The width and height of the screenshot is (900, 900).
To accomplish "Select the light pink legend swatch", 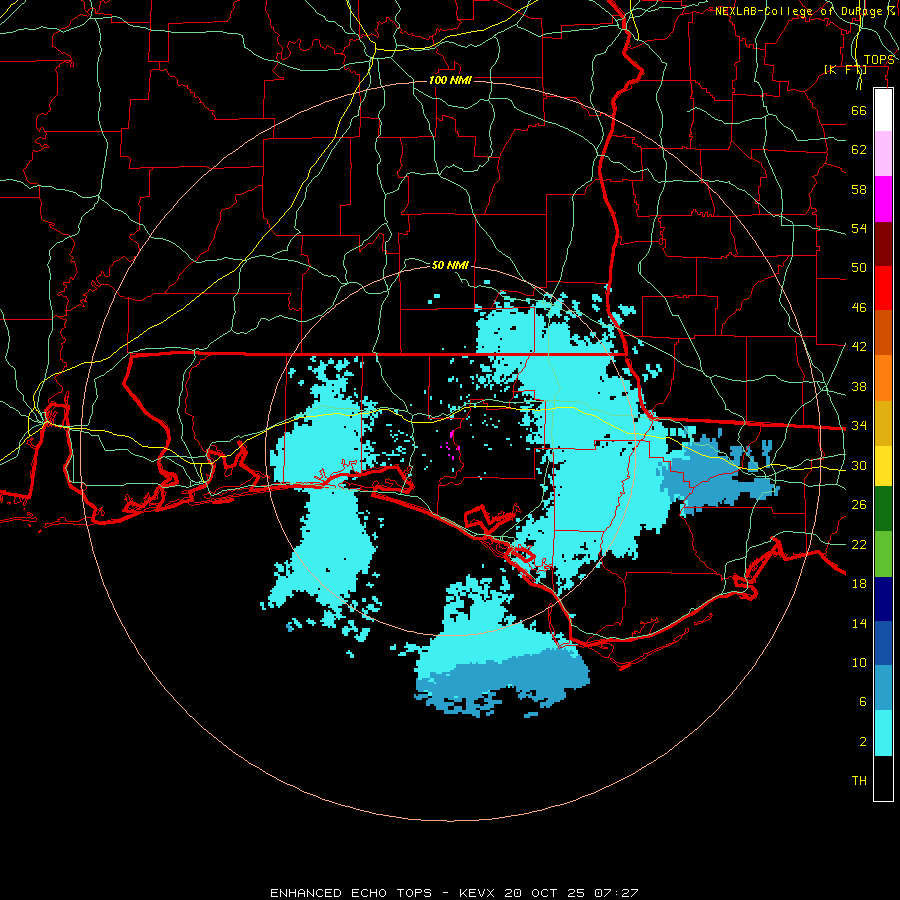I will pos(883,154).
